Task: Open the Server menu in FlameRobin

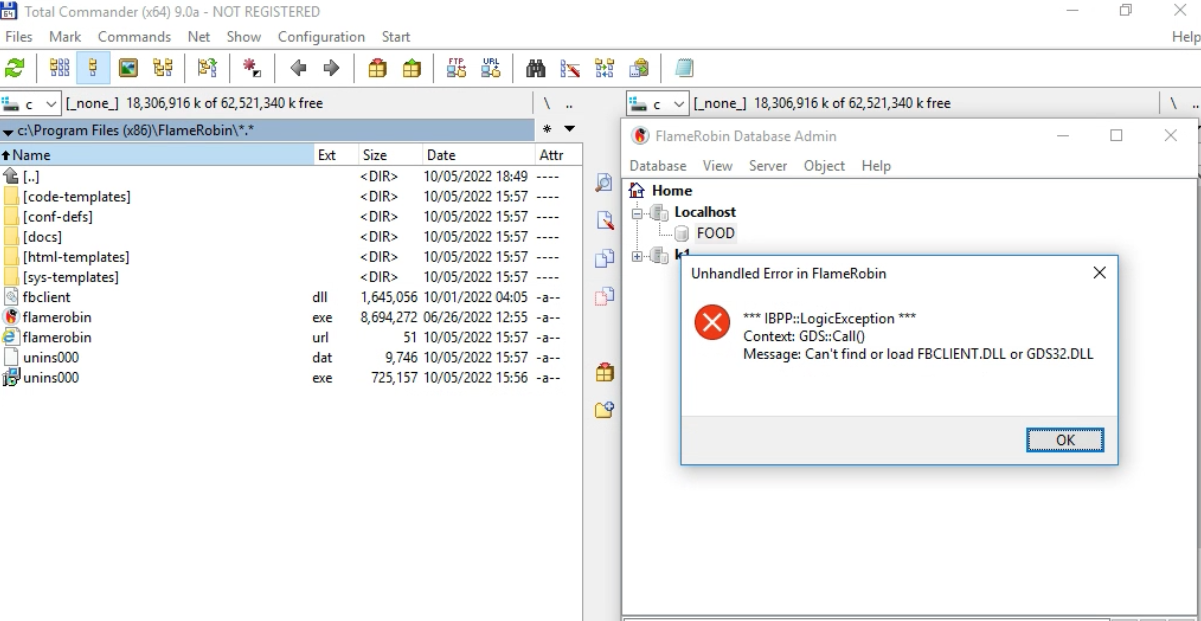Action: (x=768, y=166)
